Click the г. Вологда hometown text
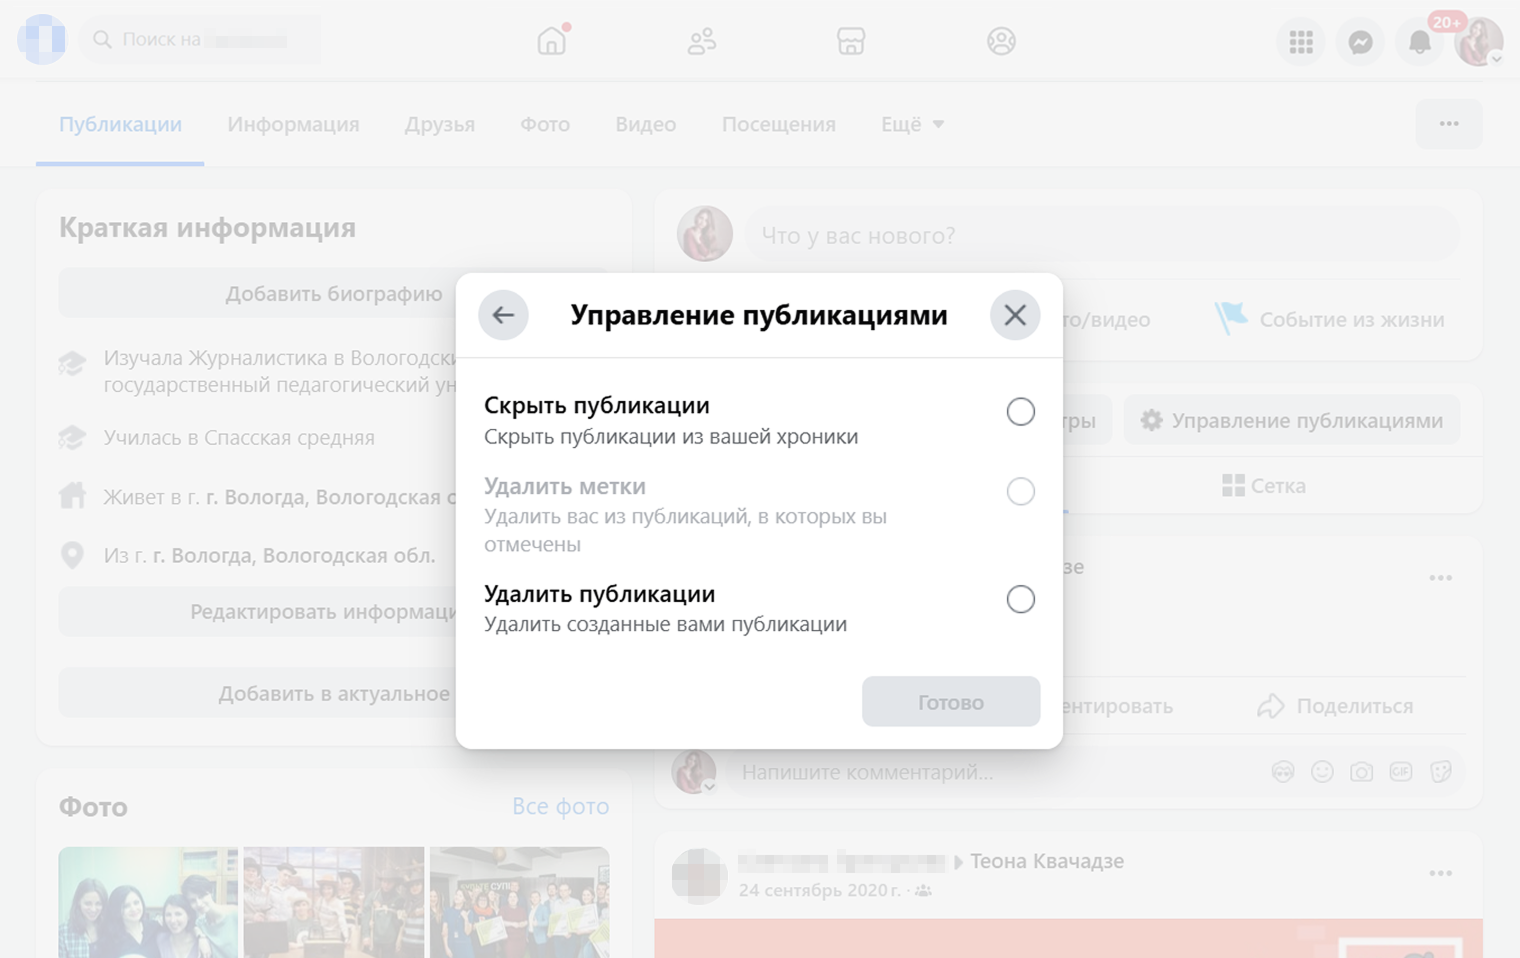The image size is (1520, 958). pyautogui.click(x=294, y=556)
